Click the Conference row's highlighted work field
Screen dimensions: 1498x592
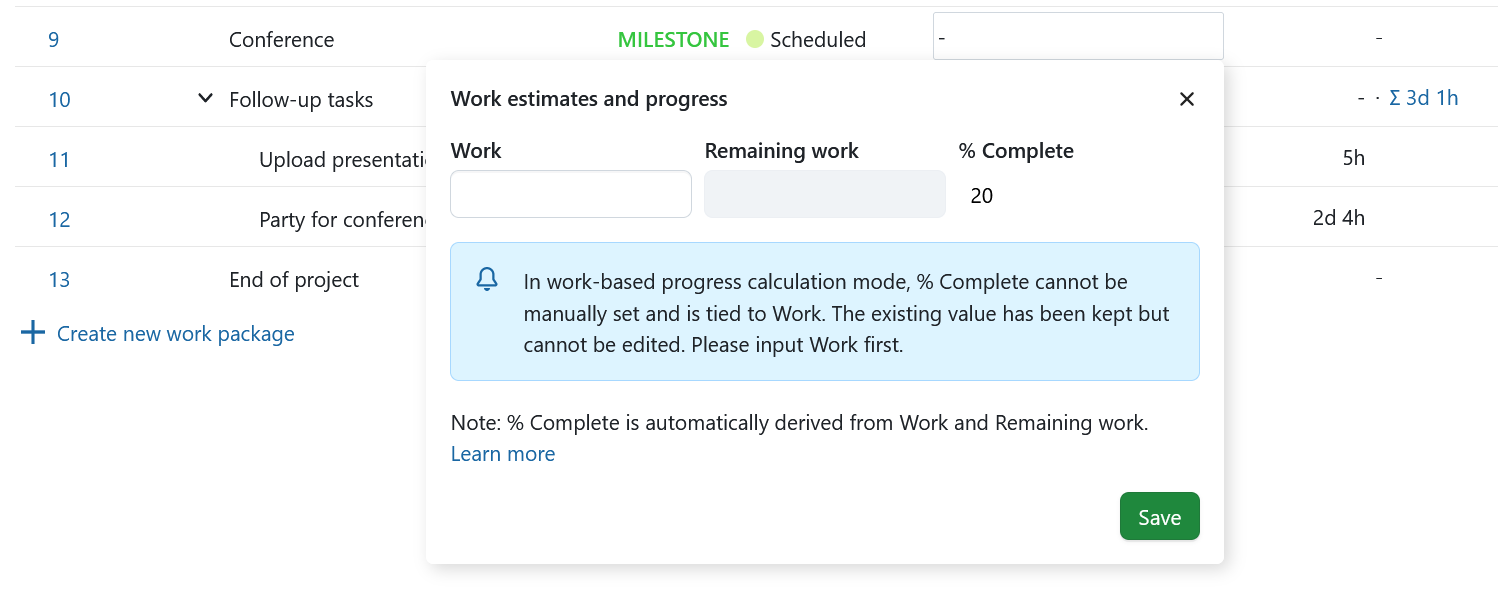coord(1077,37)
